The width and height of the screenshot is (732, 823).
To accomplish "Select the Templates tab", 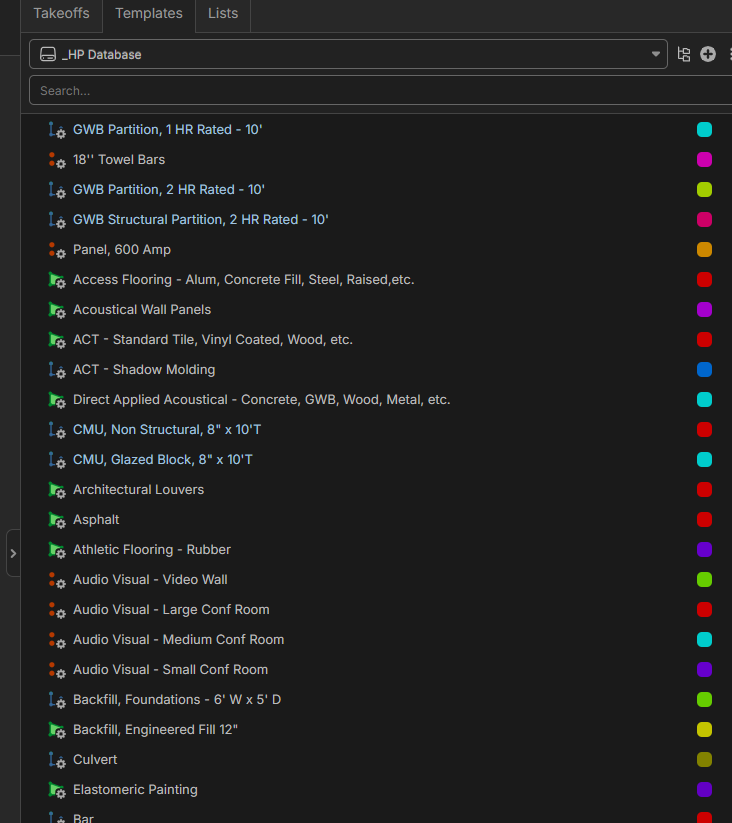I will [x=148, y=13].
